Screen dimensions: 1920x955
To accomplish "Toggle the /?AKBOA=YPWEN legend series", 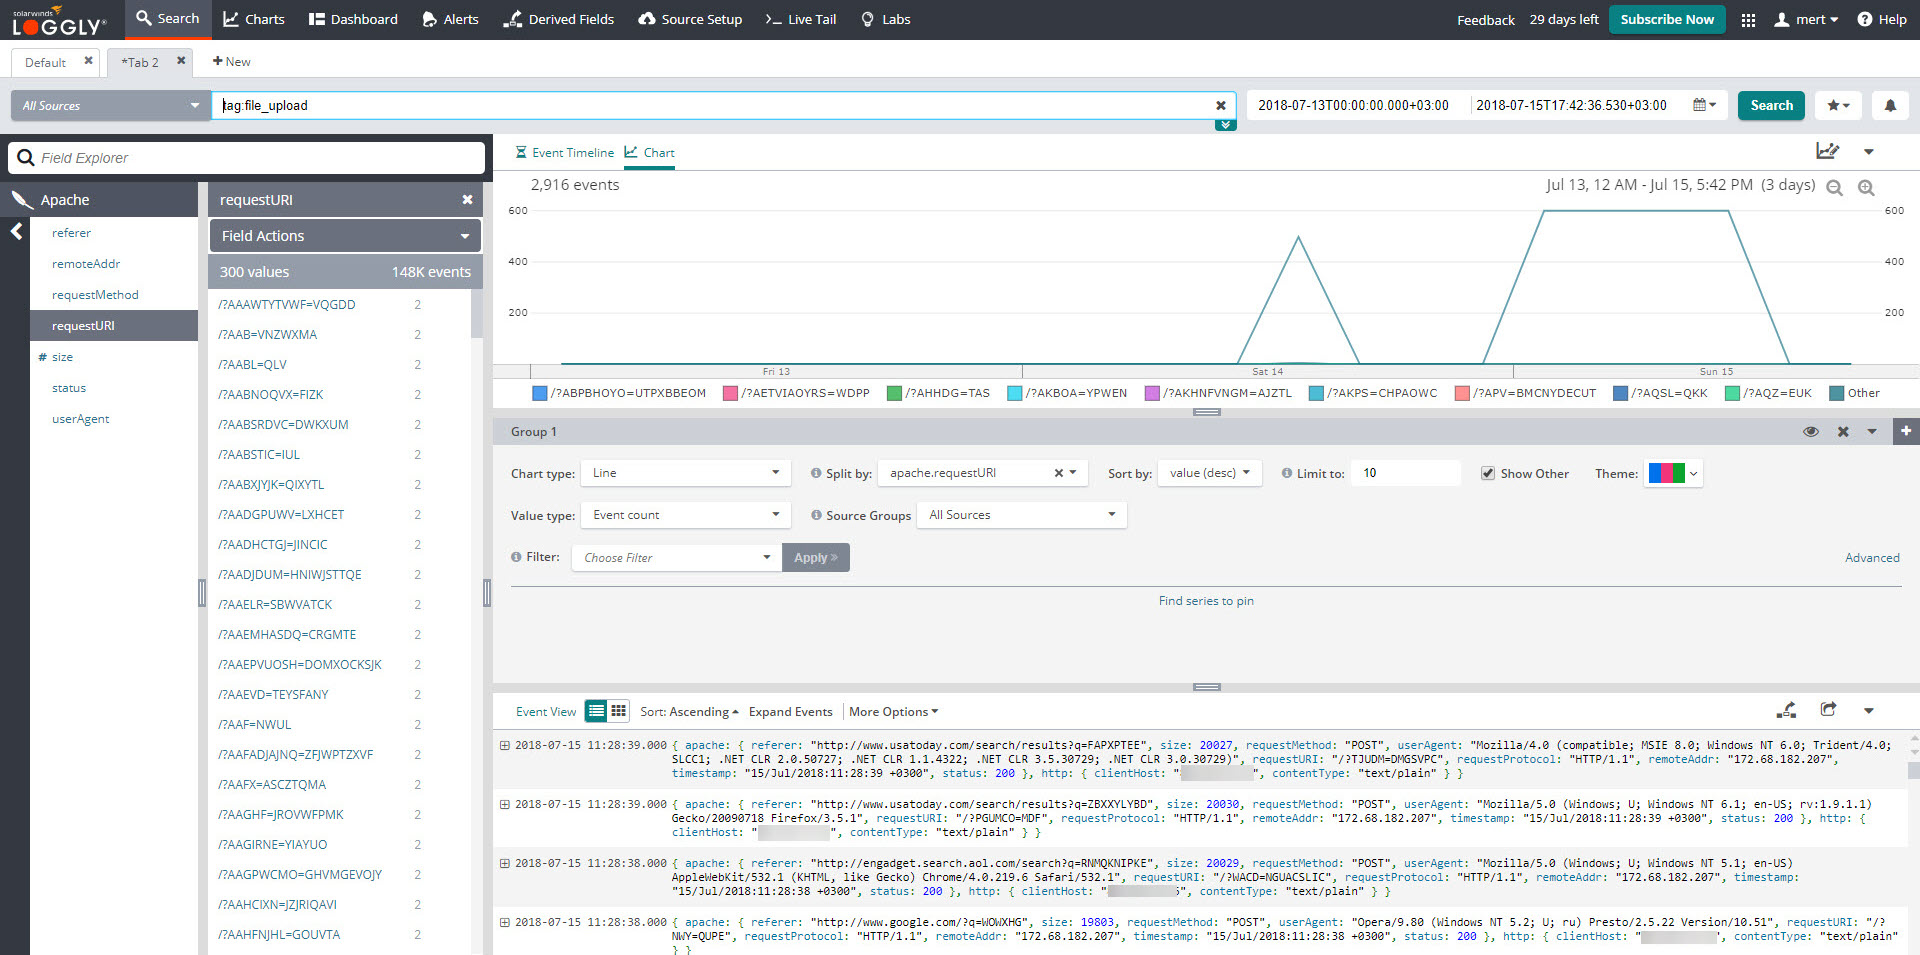I will pyautogui.click(x=1067, y=393).
